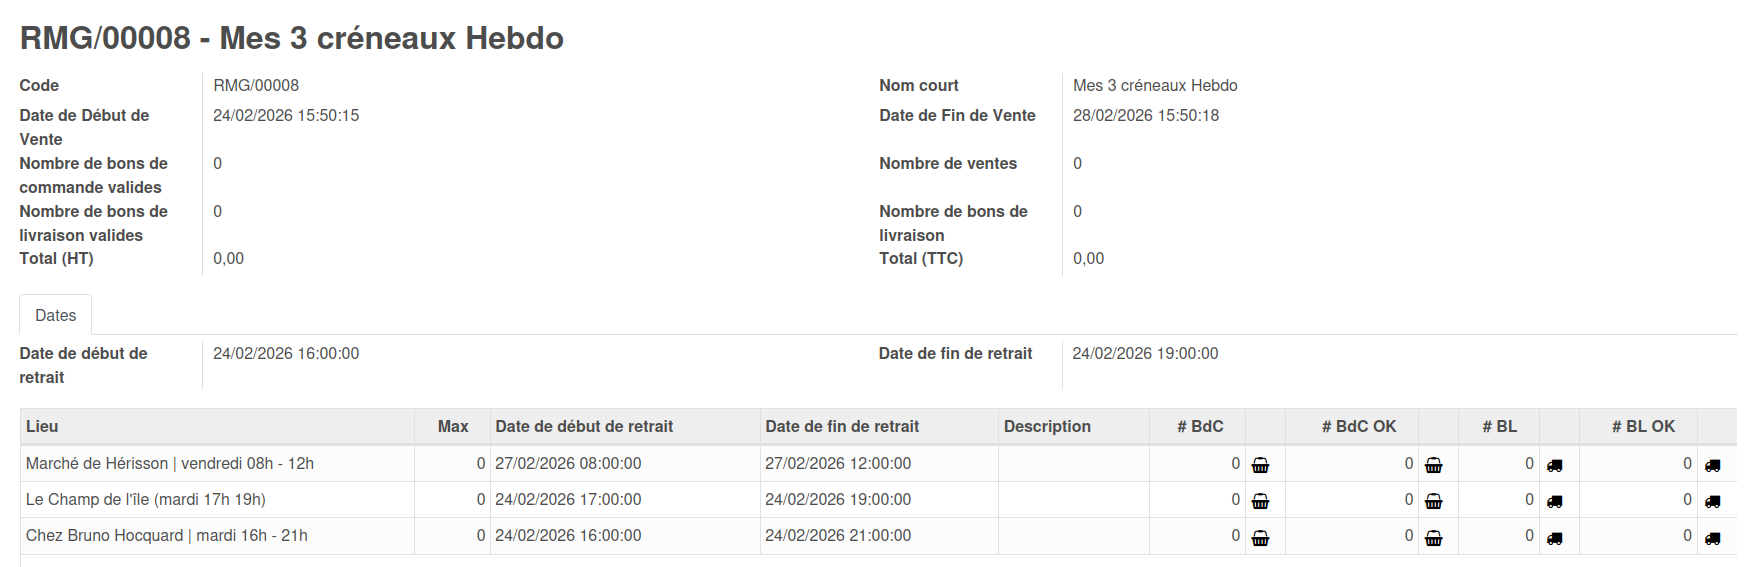Viewport: 1745px width, 567px height.
Task: Open BL truck icon for Le Champ de l'île
Action: [1554, 501]
